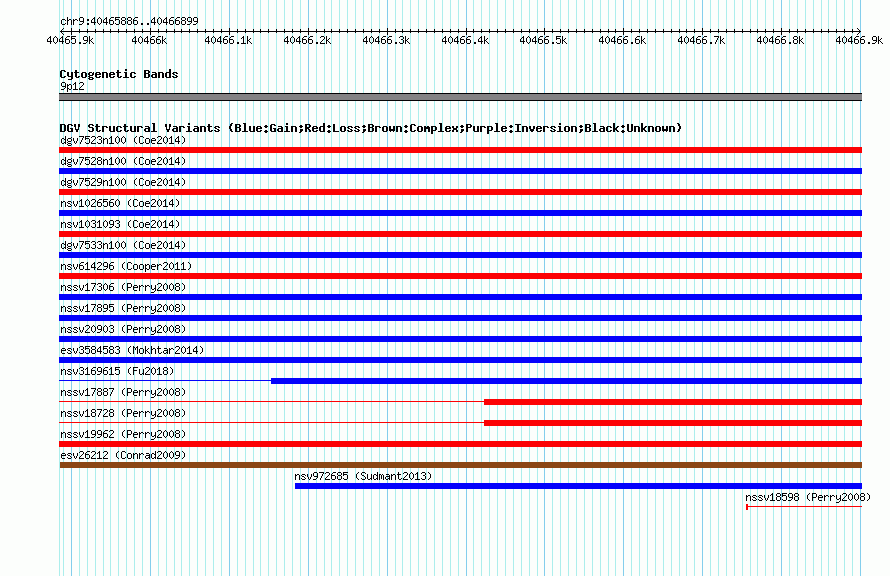Select the nssv20903 (Perry2008) label
Screen dimensions: 890x576
coord(123,329)
